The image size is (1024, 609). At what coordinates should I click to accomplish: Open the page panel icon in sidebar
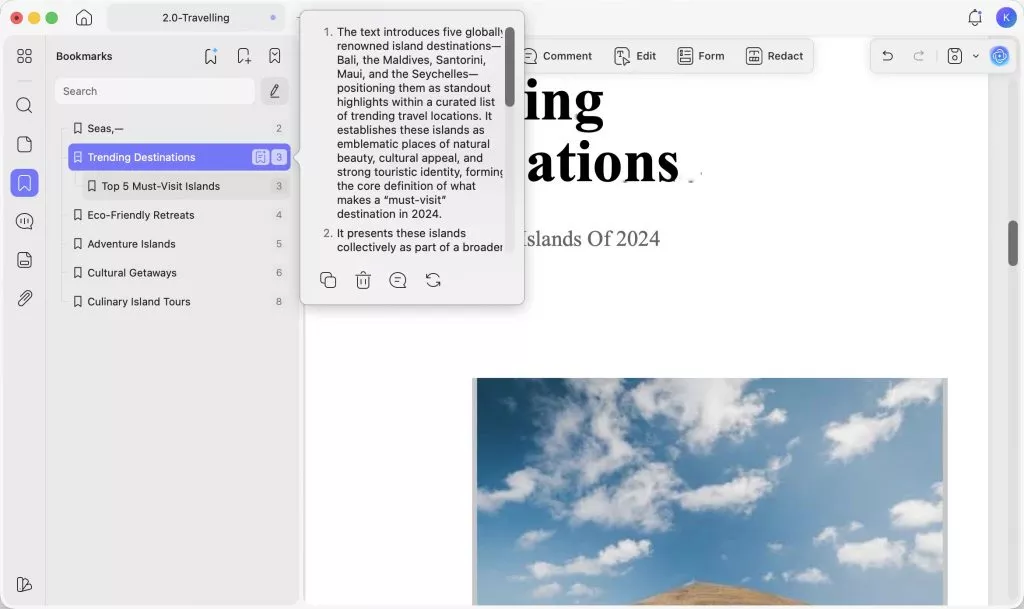[24, 144]
